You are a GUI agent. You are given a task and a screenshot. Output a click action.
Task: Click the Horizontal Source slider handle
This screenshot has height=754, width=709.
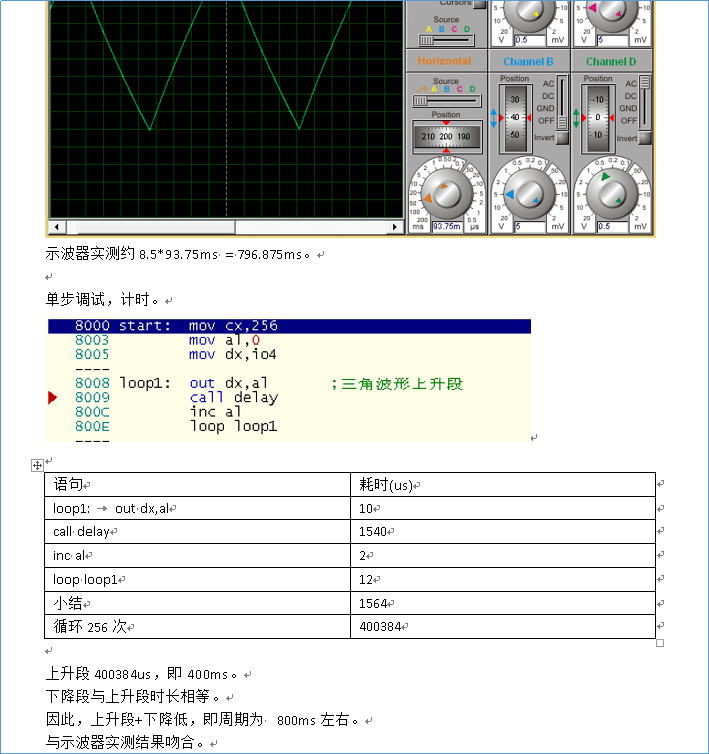coord(420,101)
